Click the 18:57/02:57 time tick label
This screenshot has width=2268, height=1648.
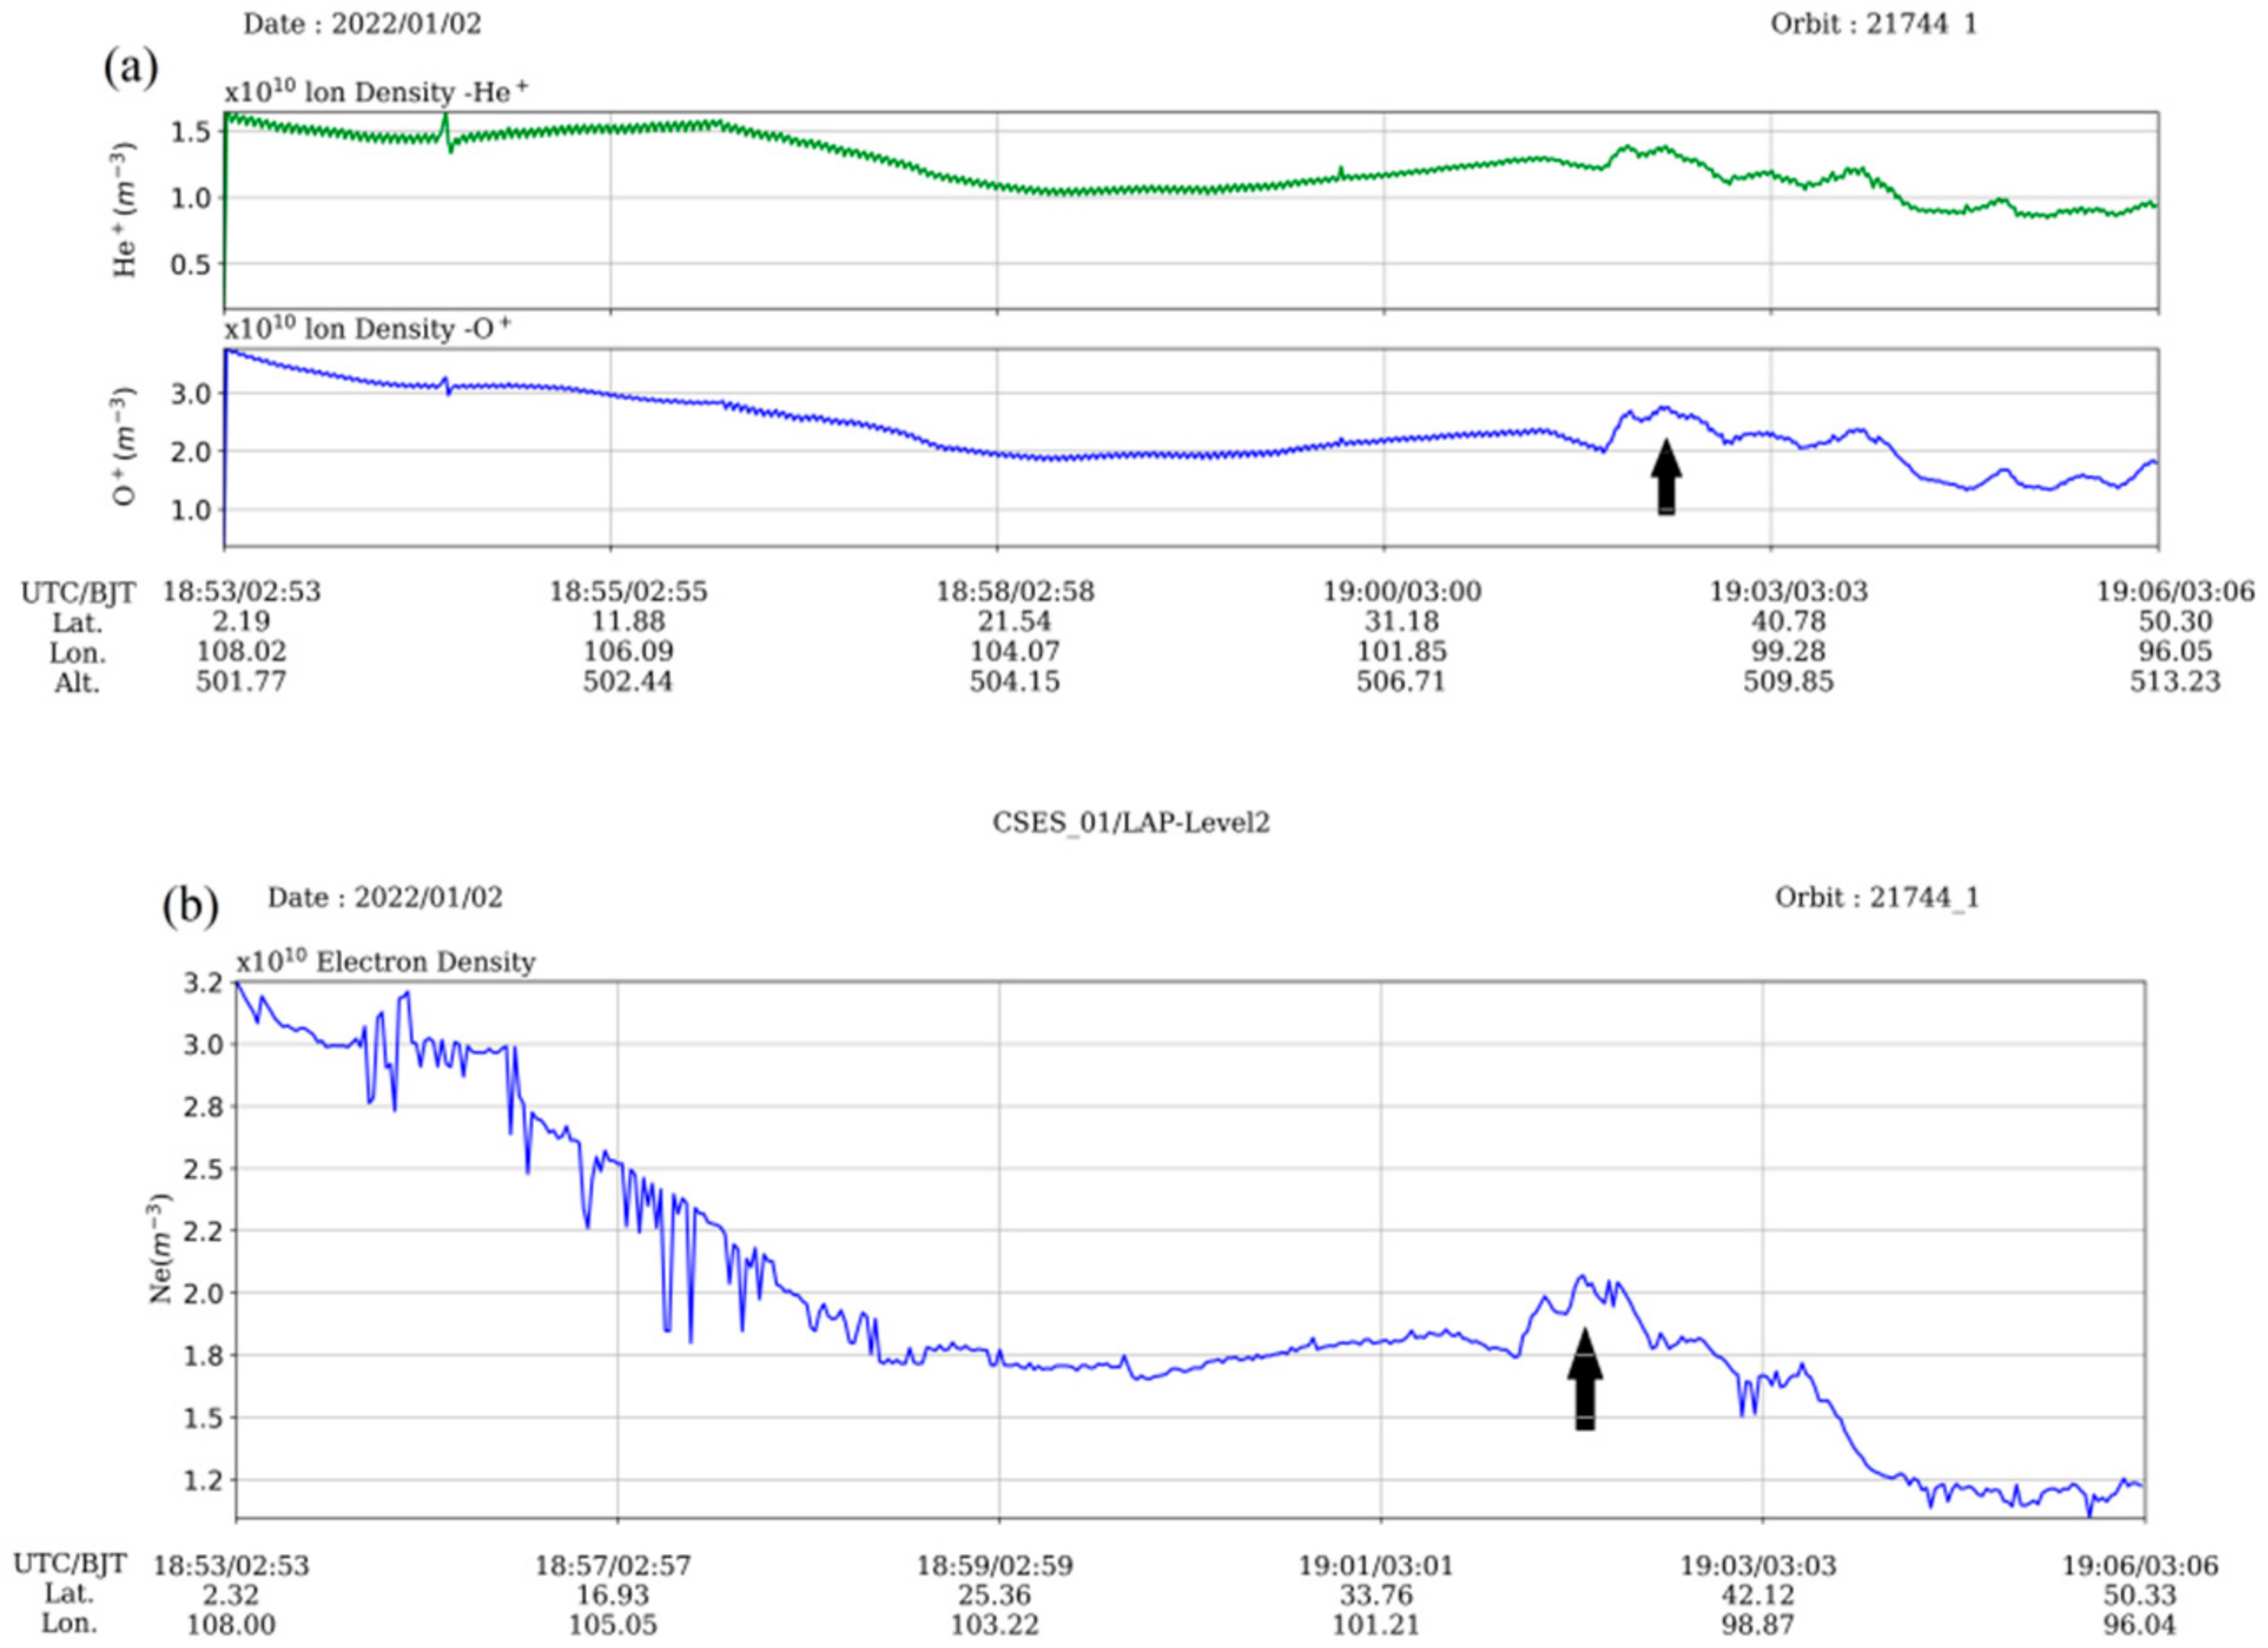612,1565
